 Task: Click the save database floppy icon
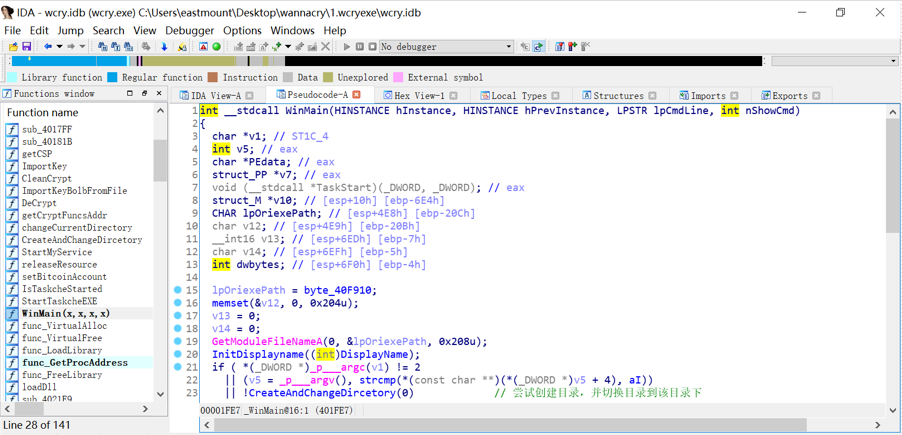[x=26, y=47]
